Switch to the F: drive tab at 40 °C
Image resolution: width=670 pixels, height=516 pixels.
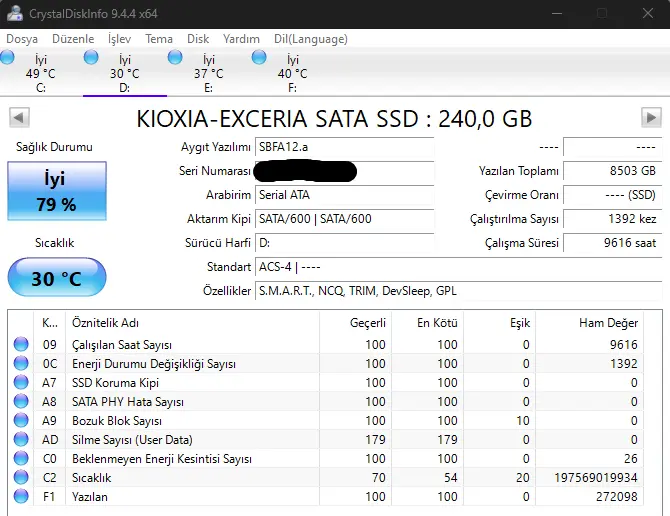292,73
